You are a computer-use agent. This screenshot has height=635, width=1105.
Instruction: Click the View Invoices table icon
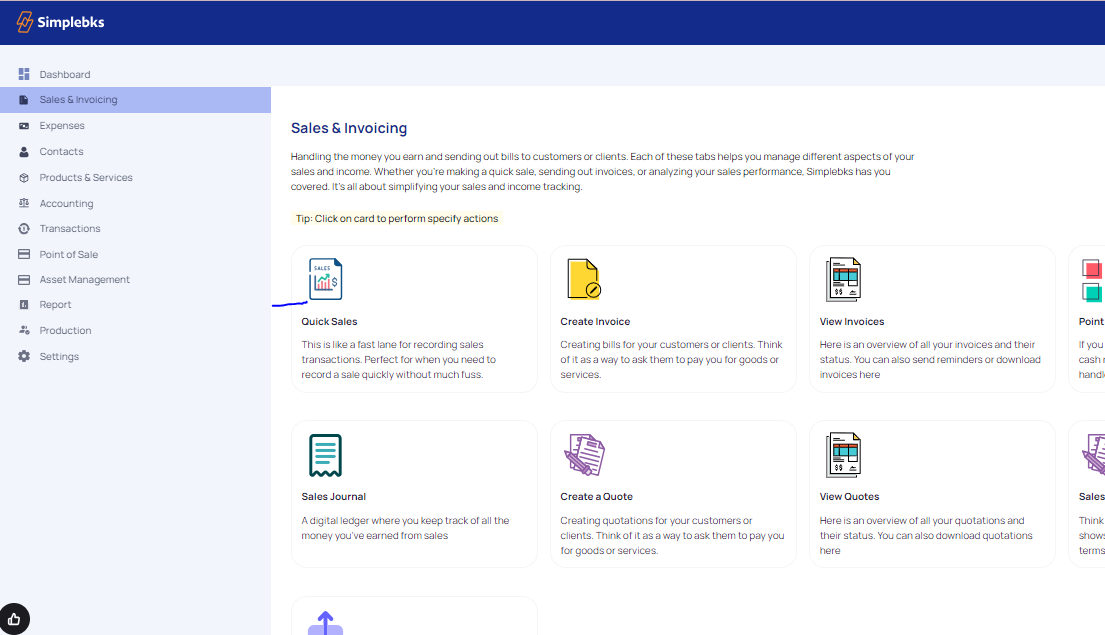(x=843, y=280)
